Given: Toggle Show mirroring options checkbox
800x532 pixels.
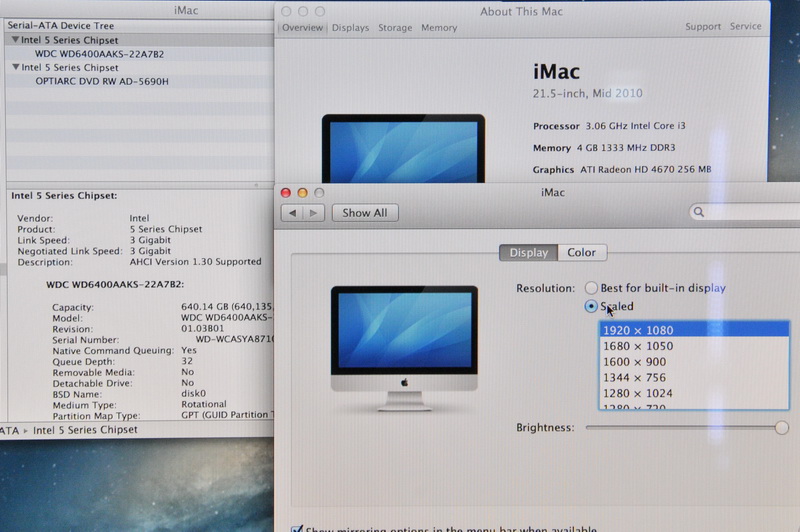Looking at the screenshot, I should 296,528.
